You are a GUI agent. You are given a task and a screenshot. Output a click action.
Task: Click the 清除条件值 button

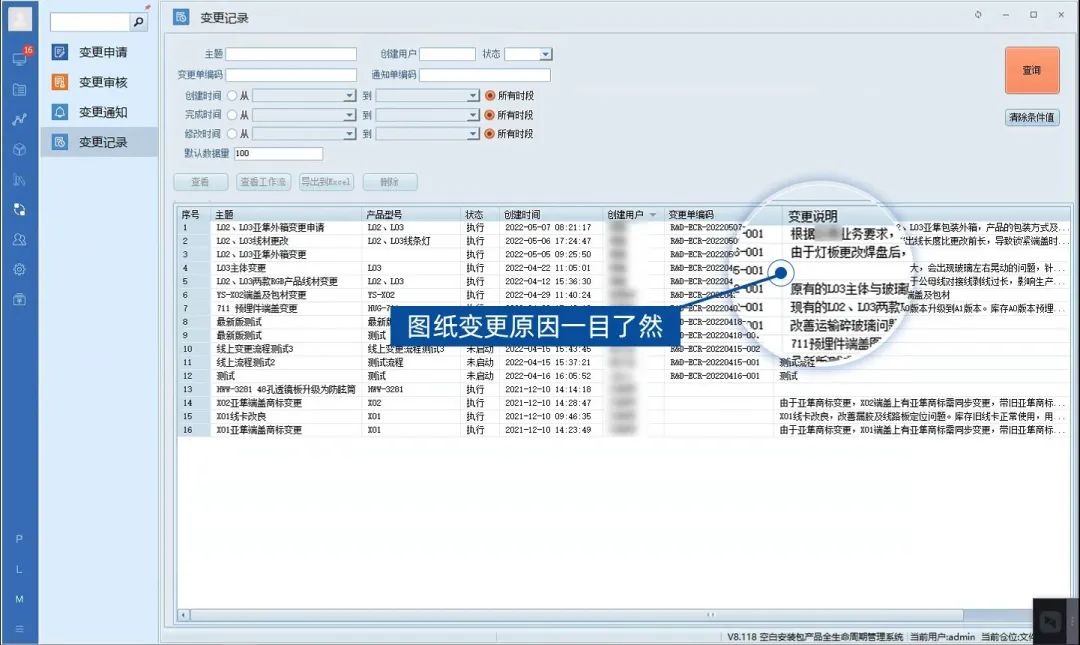tap(1032, 118)
